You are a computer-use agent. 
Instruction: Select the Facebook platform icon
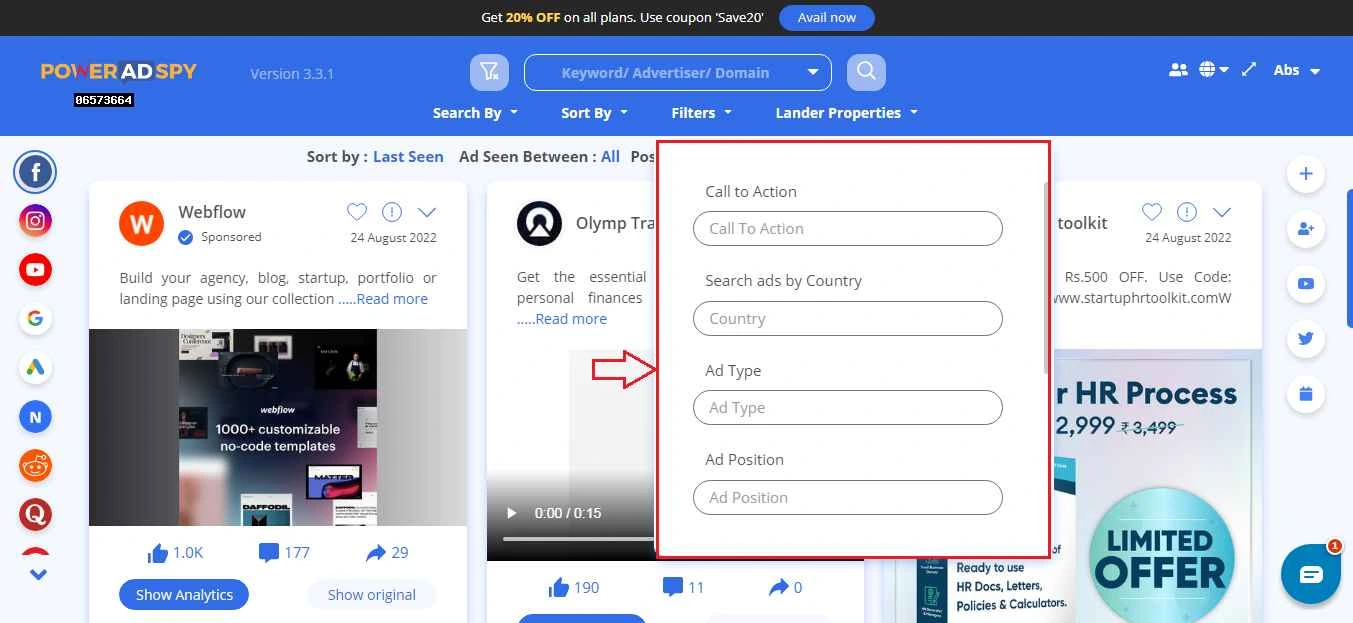(x=35, y=171)
